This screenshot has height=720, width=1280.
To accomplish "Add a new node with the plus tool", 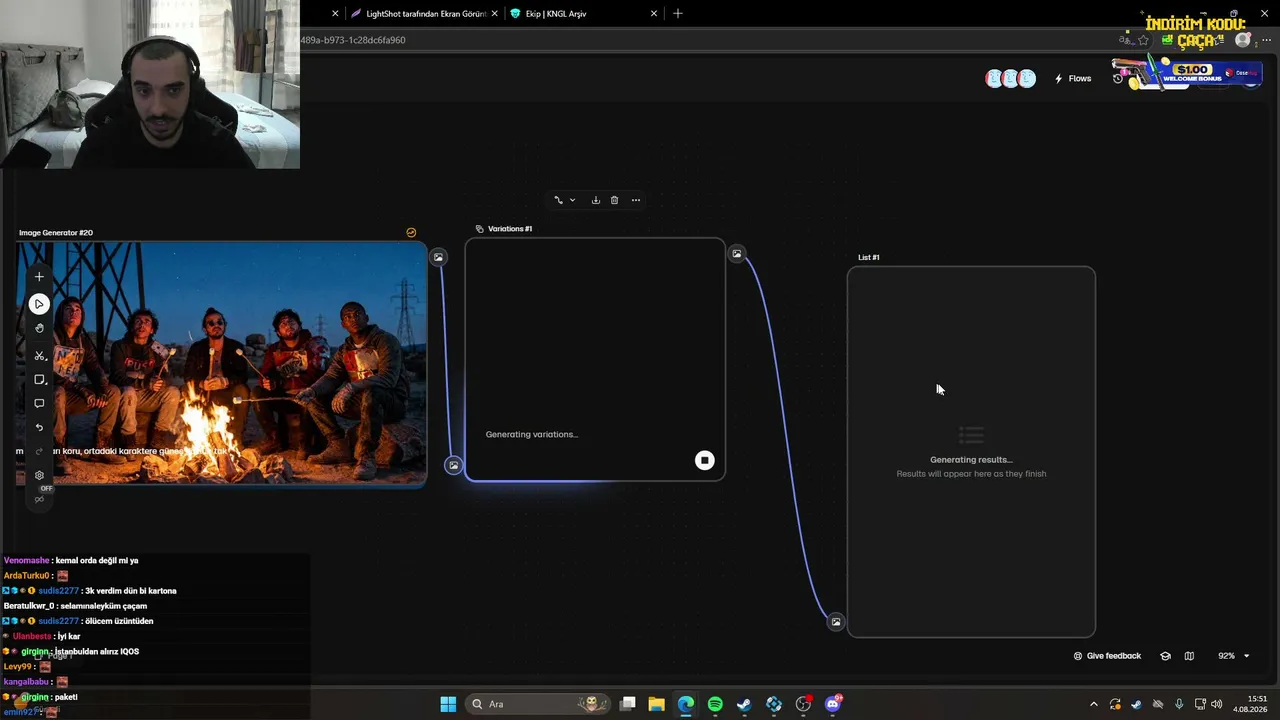I will (39, 277).
